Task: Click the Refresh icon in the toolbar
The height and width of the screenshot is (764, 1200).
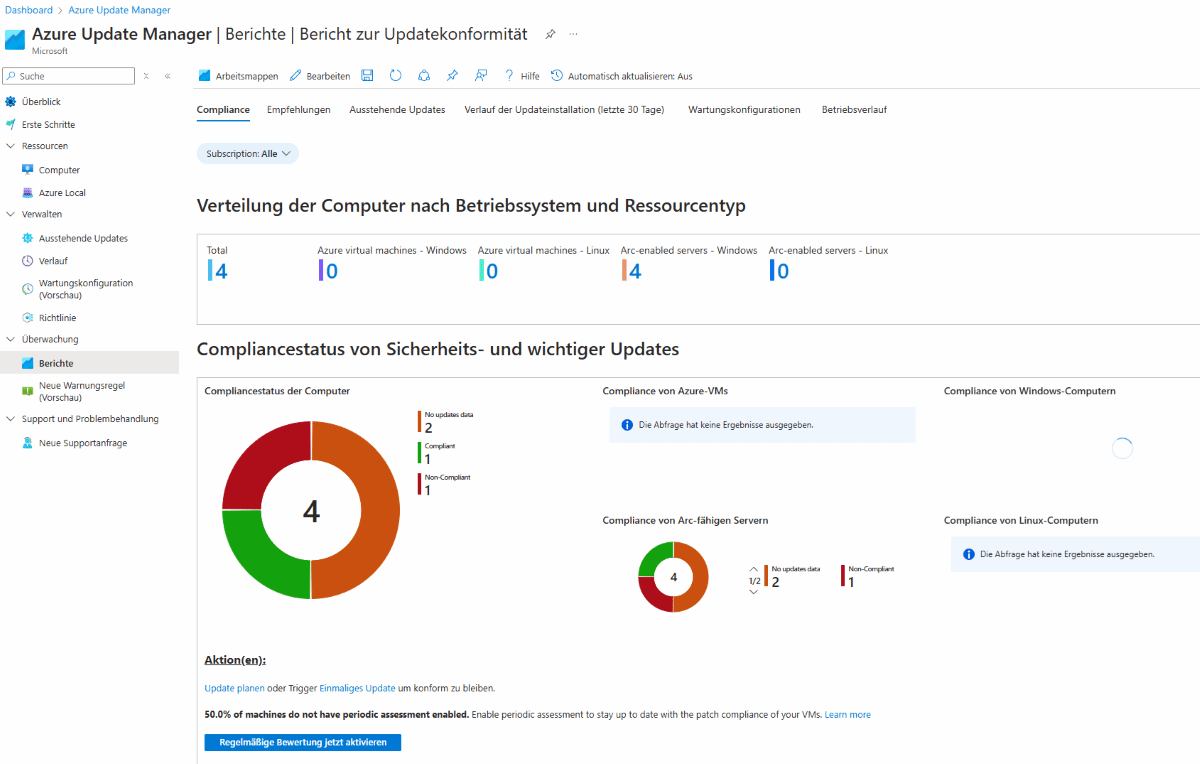Action: pyautogui.click(x=395, y=76)
